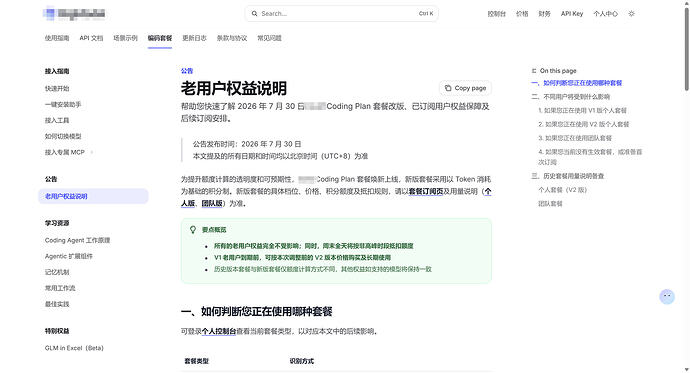This screenshot has height=373, width=690.
Task: Jump to 如果您正在使用团队套餐 outline entry
Action: pos(575,138)
